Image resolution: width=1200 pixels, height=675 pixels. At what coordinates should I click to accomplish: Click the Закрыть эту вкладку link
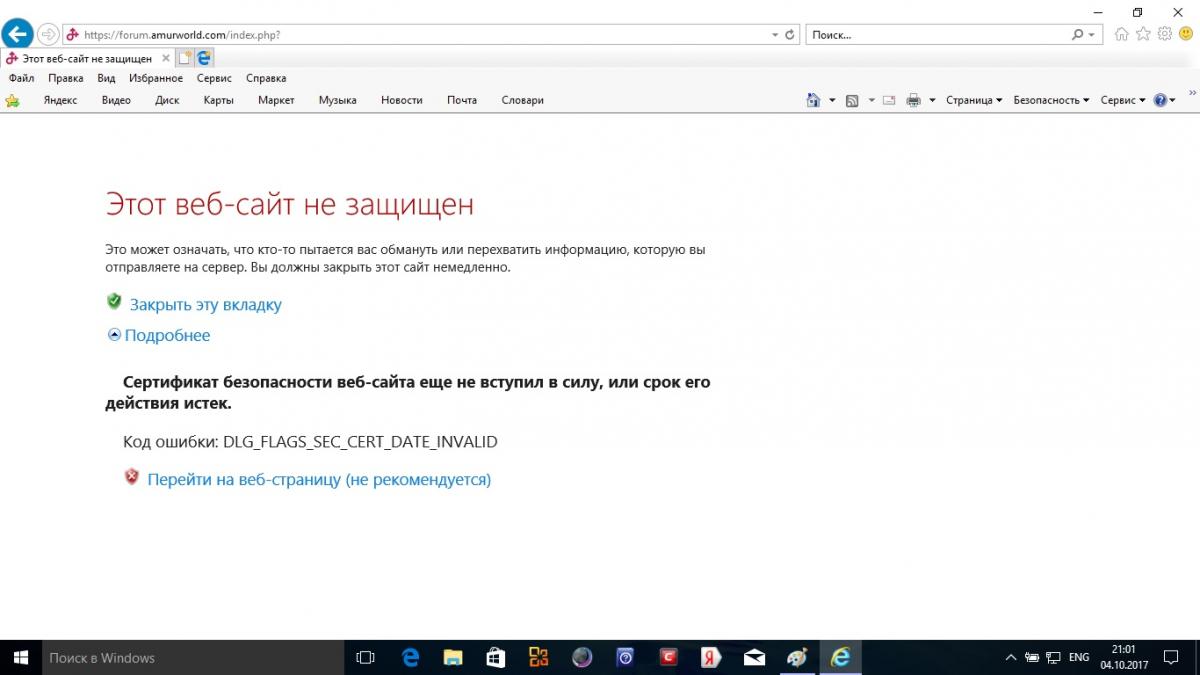point(205,305)
